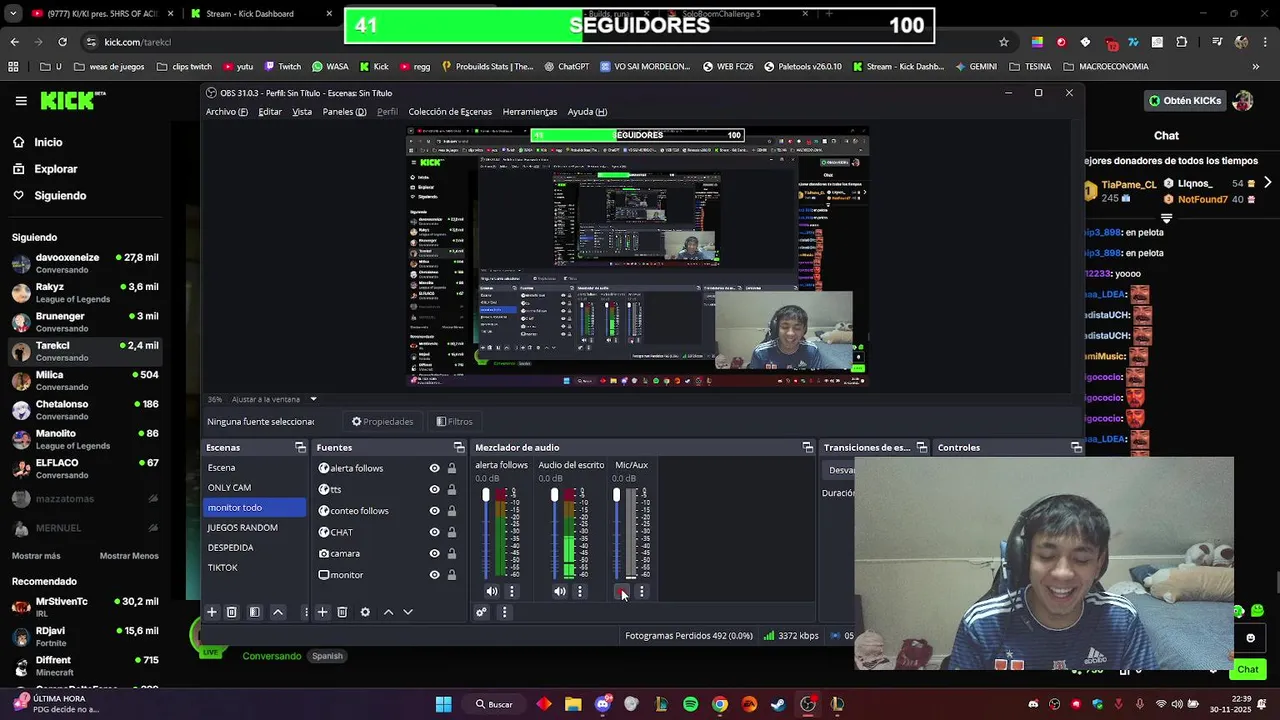Open Discord from the taskbar
This screenshot has height=720, width=1280.
click(602, 704)
